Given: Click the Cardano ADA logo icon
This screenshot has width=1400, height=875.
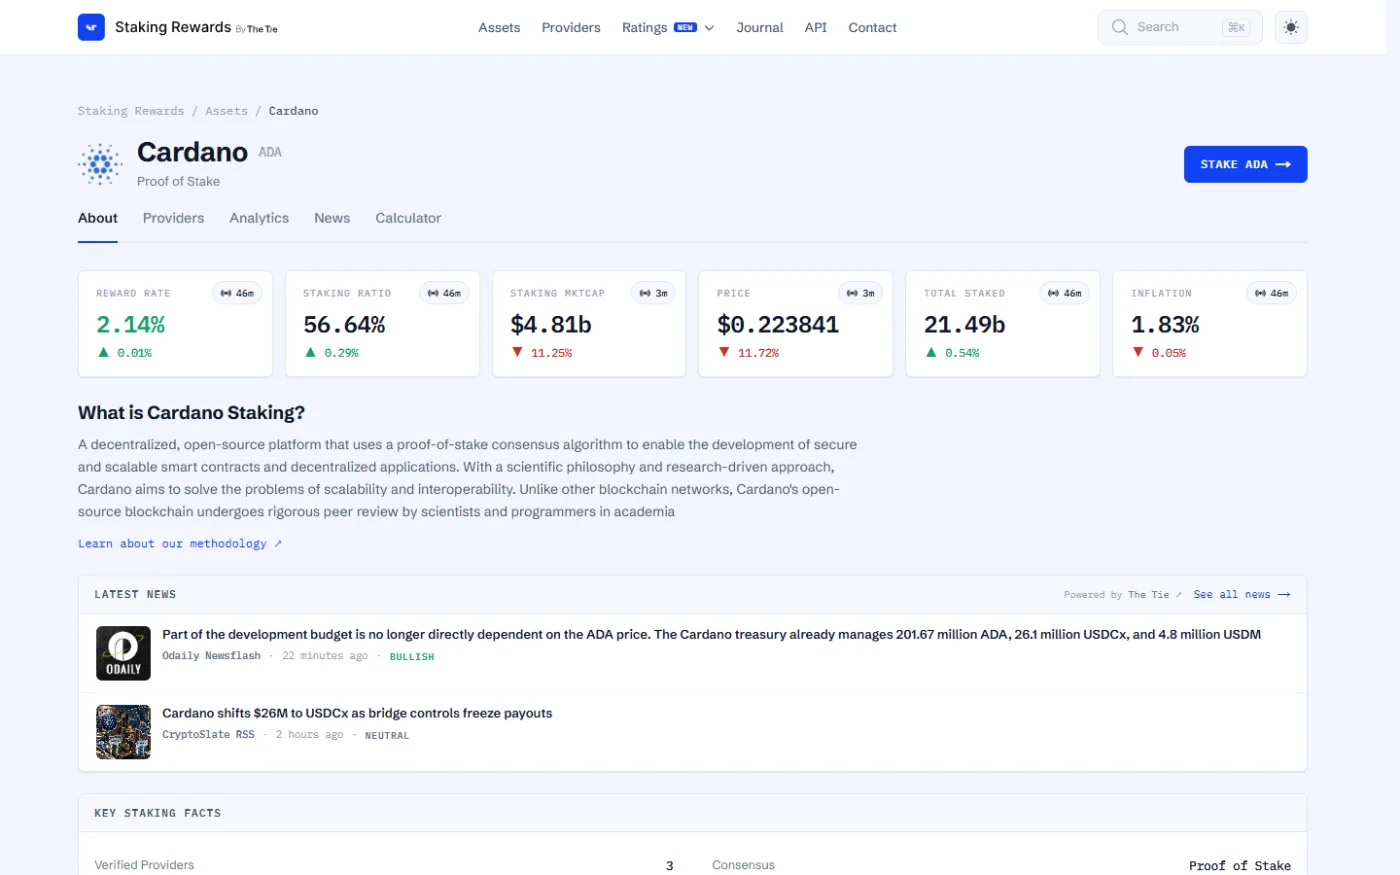Looking at the screenshot, I should [x=100, y=164].
